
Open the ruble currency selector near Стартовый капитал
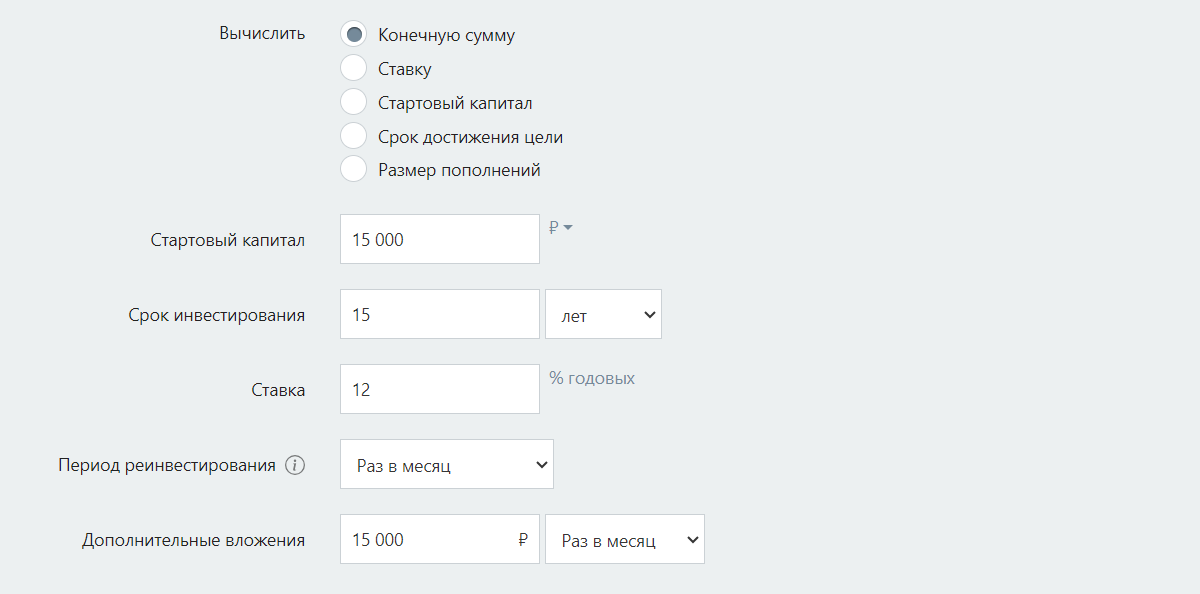click(x=561, y=227)
